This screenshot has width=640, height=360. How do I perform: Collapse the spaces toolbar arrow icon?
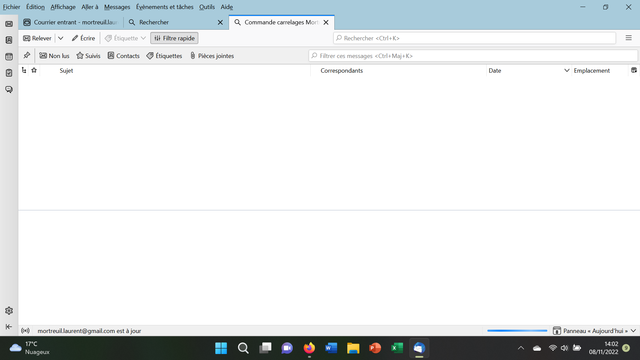[9, 327]
